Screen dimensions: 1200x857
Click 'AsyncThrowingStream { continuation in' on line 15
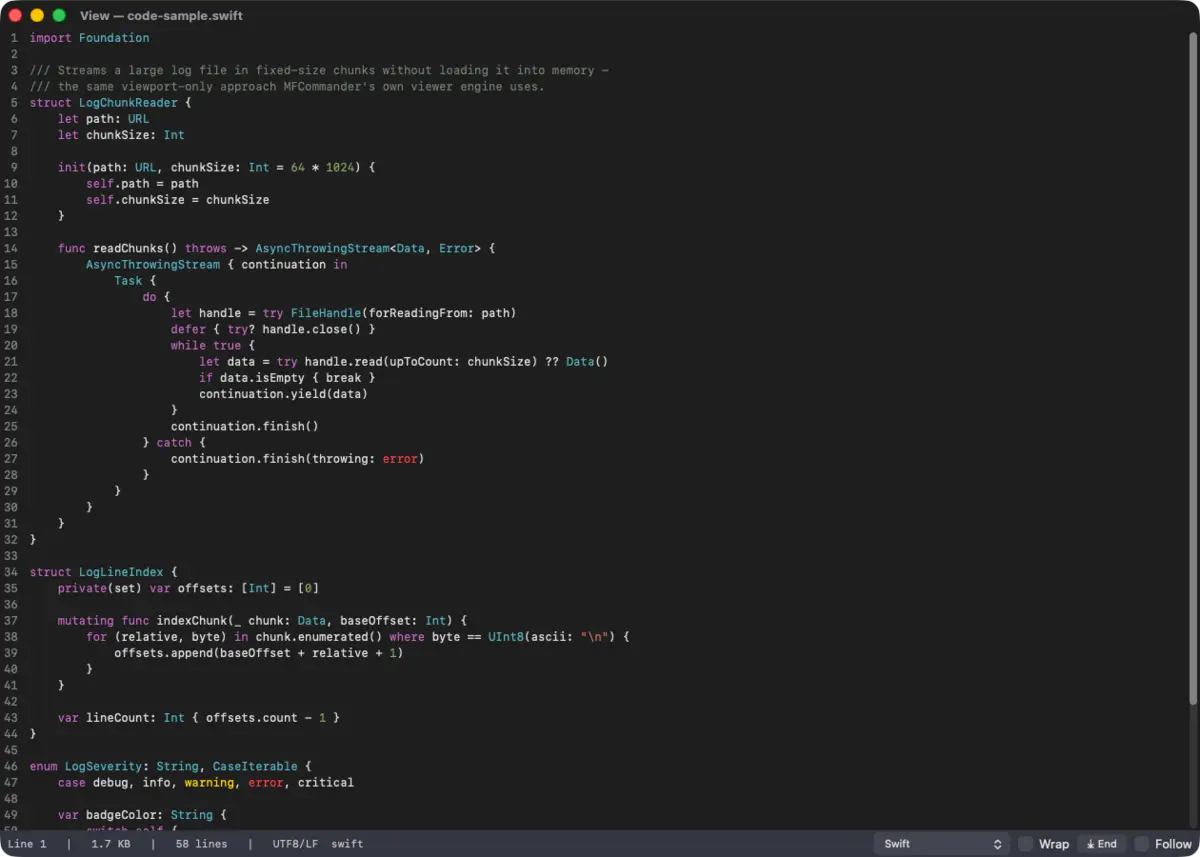[216, 264]
